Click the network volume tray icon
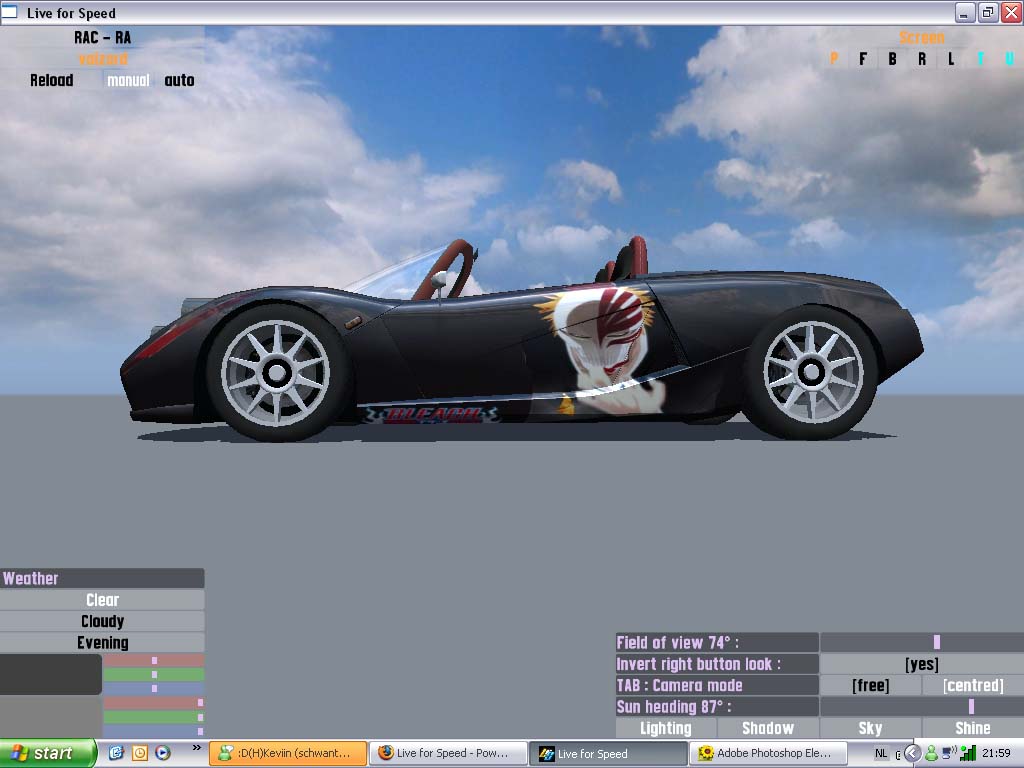1024x768 pixels. tap(949, 754)
